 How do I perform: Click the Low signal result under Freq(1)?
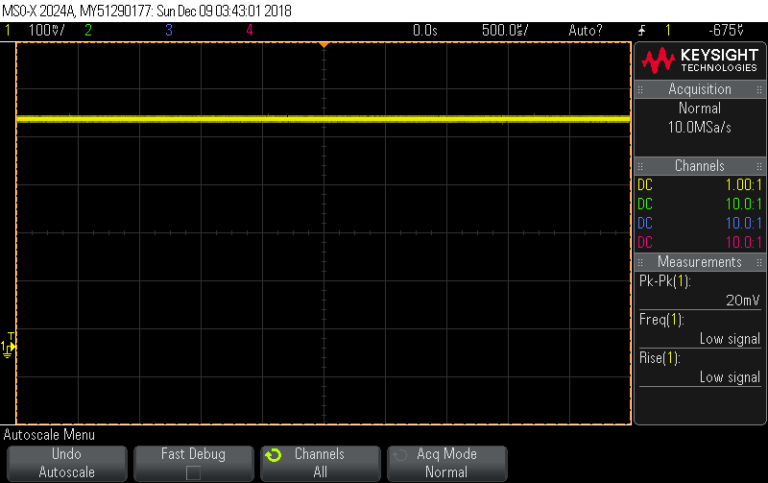coord(730,339)
